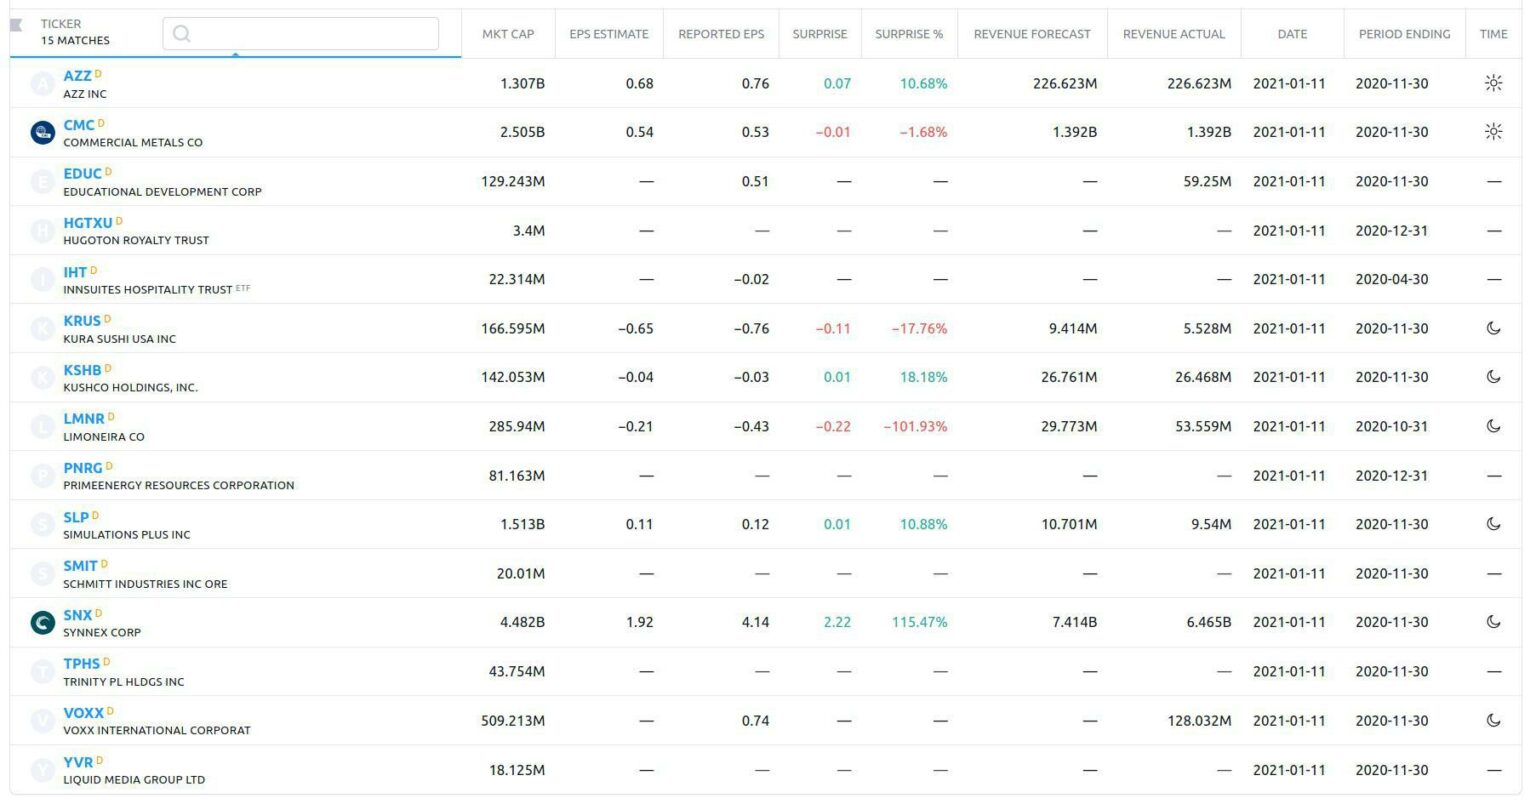The image size is (1536, 804).
Task: Open the EDUC ticker link
Action: click(x=82, y=173)
